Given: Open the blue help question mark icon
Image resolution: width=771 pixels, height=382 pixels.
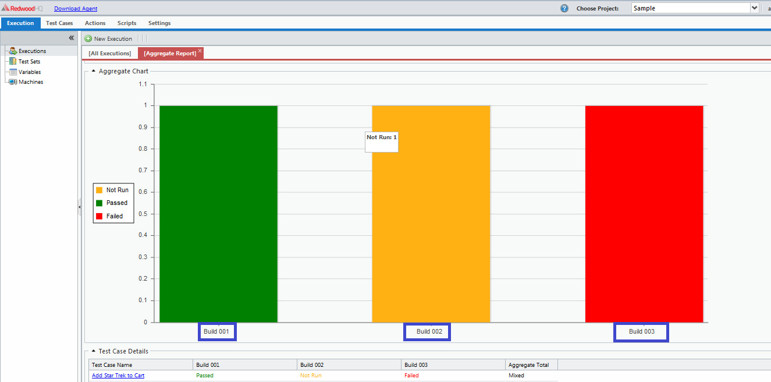Looking at the screenshot, I should 564,8.
